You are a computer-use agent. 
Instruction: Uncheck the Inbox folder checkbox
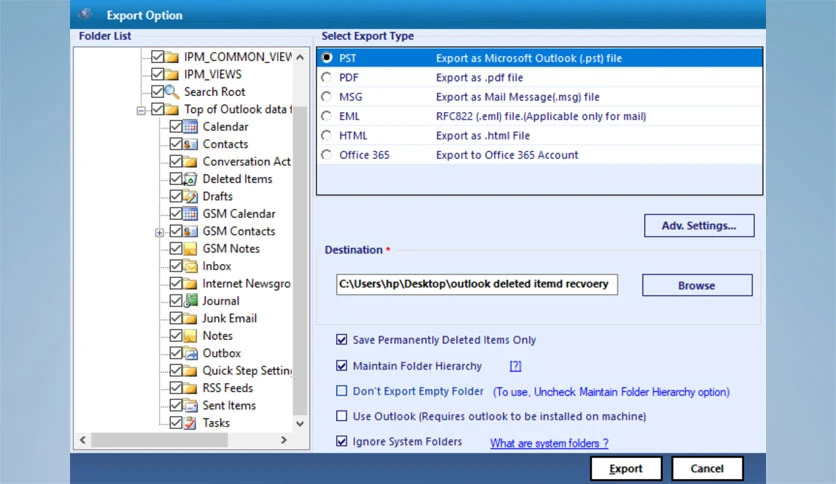click(x=176, y=266)
